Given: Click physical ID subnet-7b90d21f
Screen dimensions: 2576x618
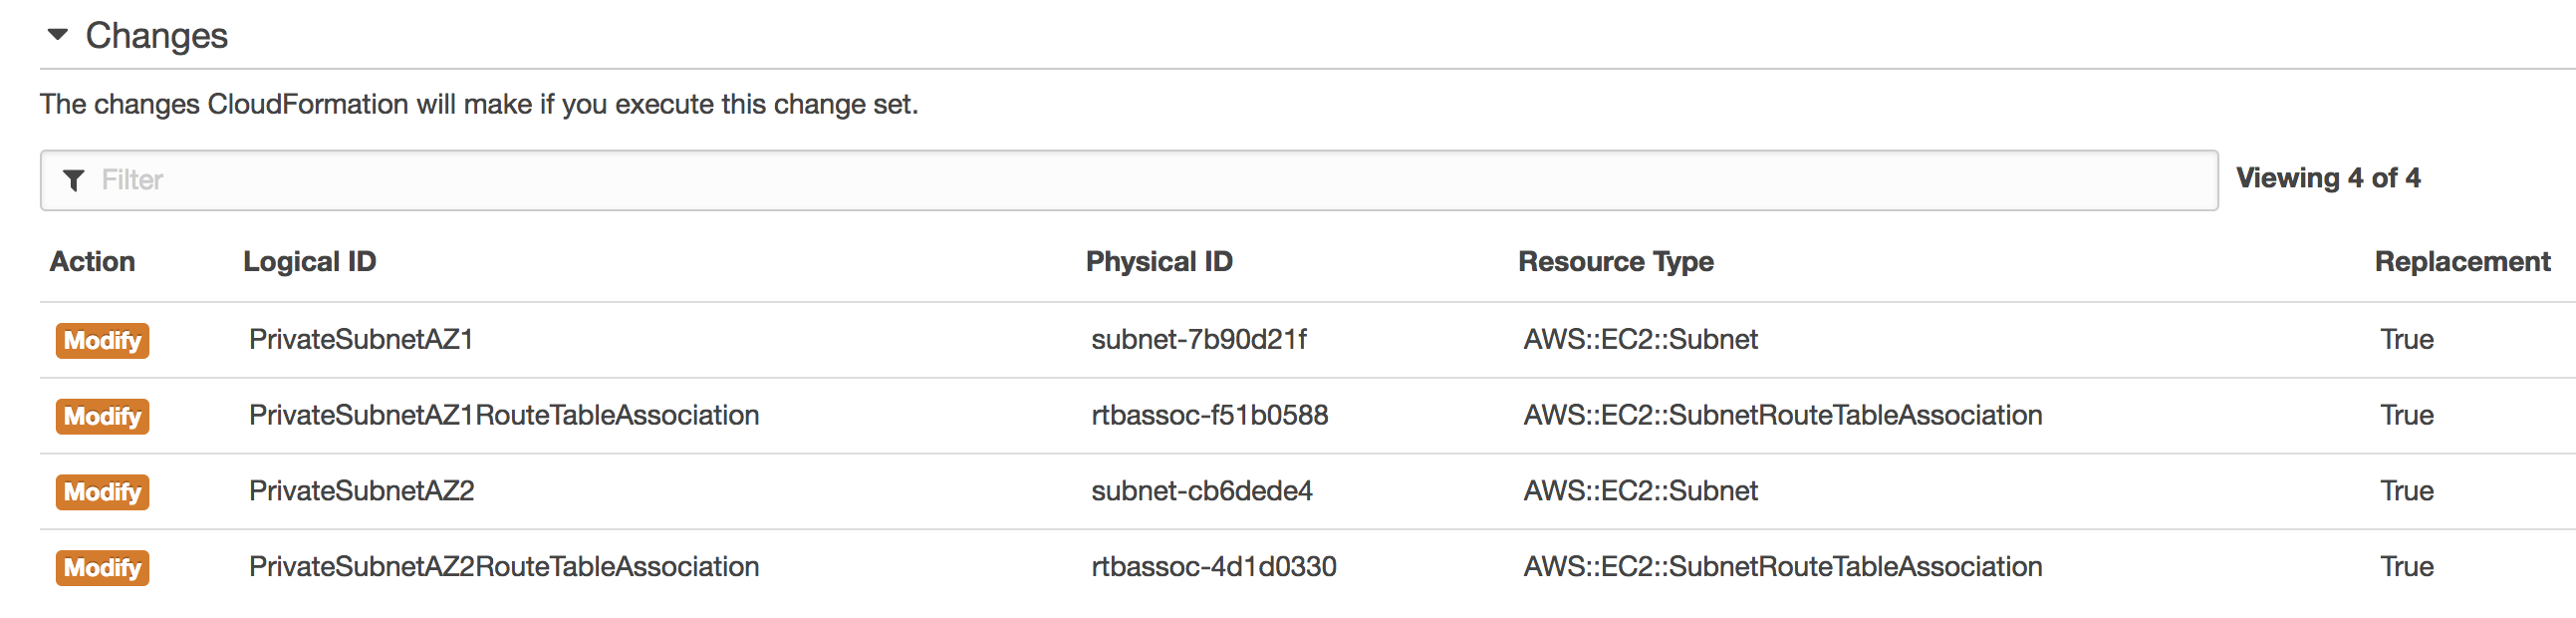Looking at the screenshot, I should [1198, 340].
